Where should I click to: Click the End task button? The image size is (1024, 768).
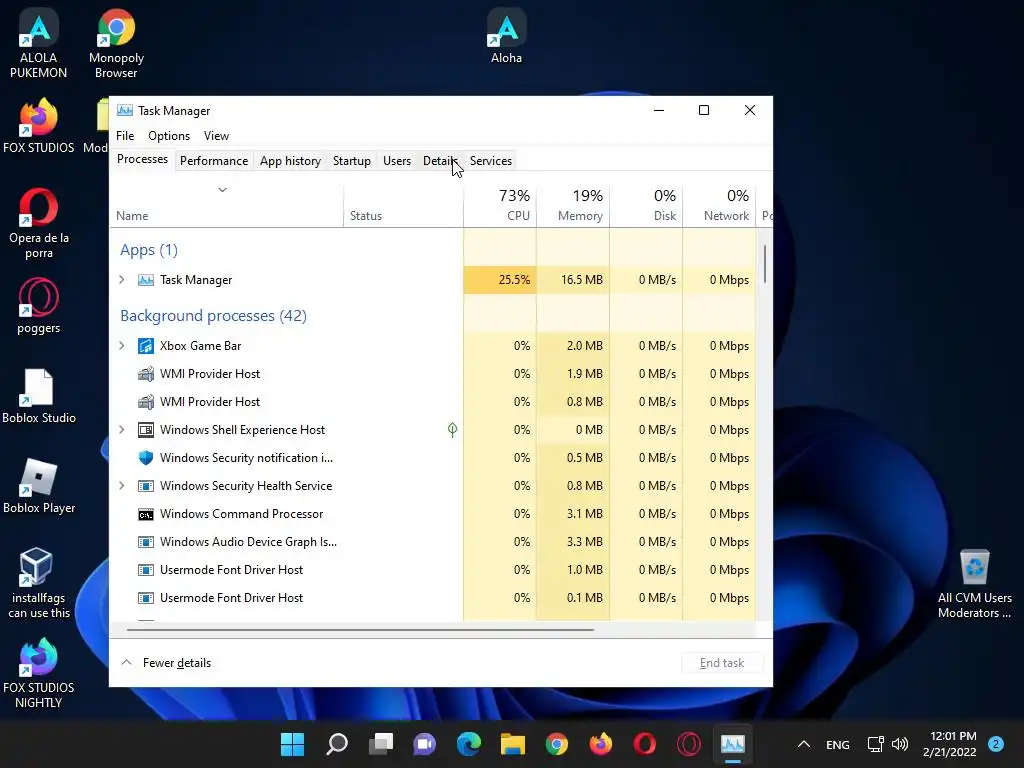(722, 663)
